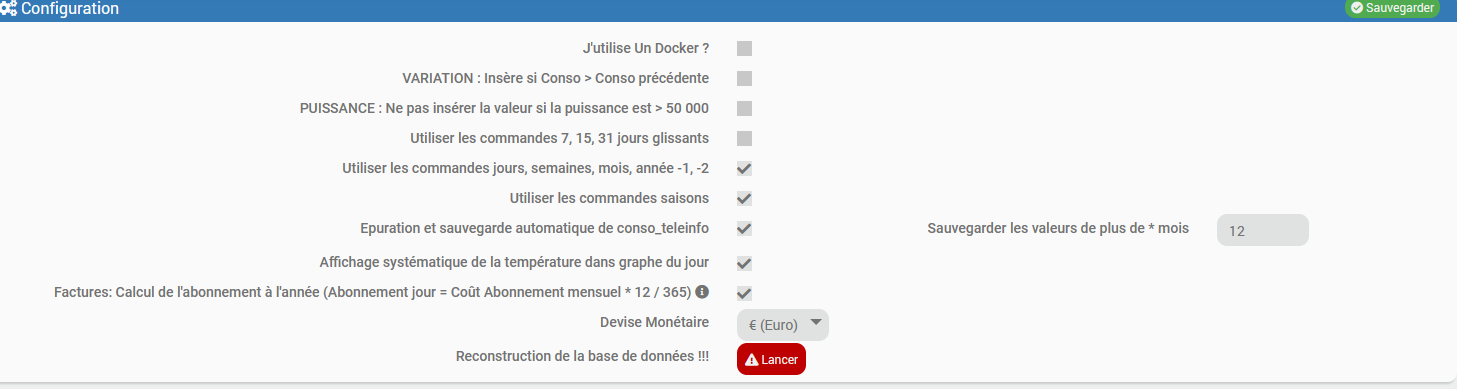Click the green checkmark icon in Sauvegarder
The width and height of the screenshot is (1457, 389).
[x=1356, y=7]
